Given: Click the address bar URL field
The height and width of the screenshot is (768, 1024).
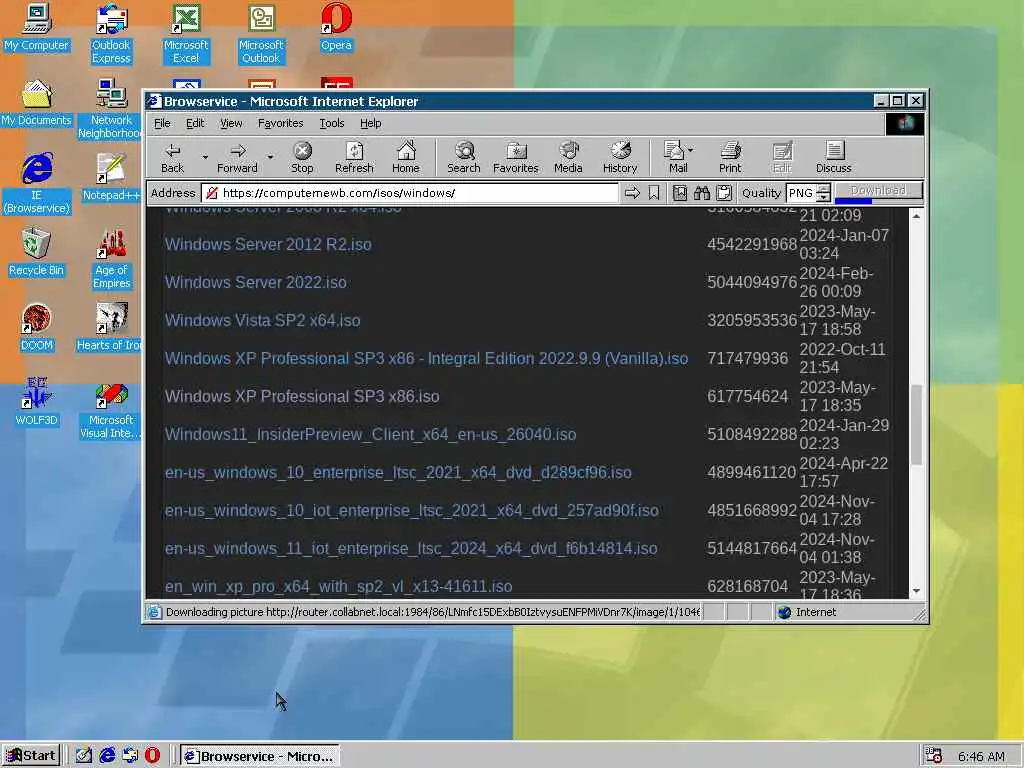Looking at the screenshot, I should click(410, 193).
